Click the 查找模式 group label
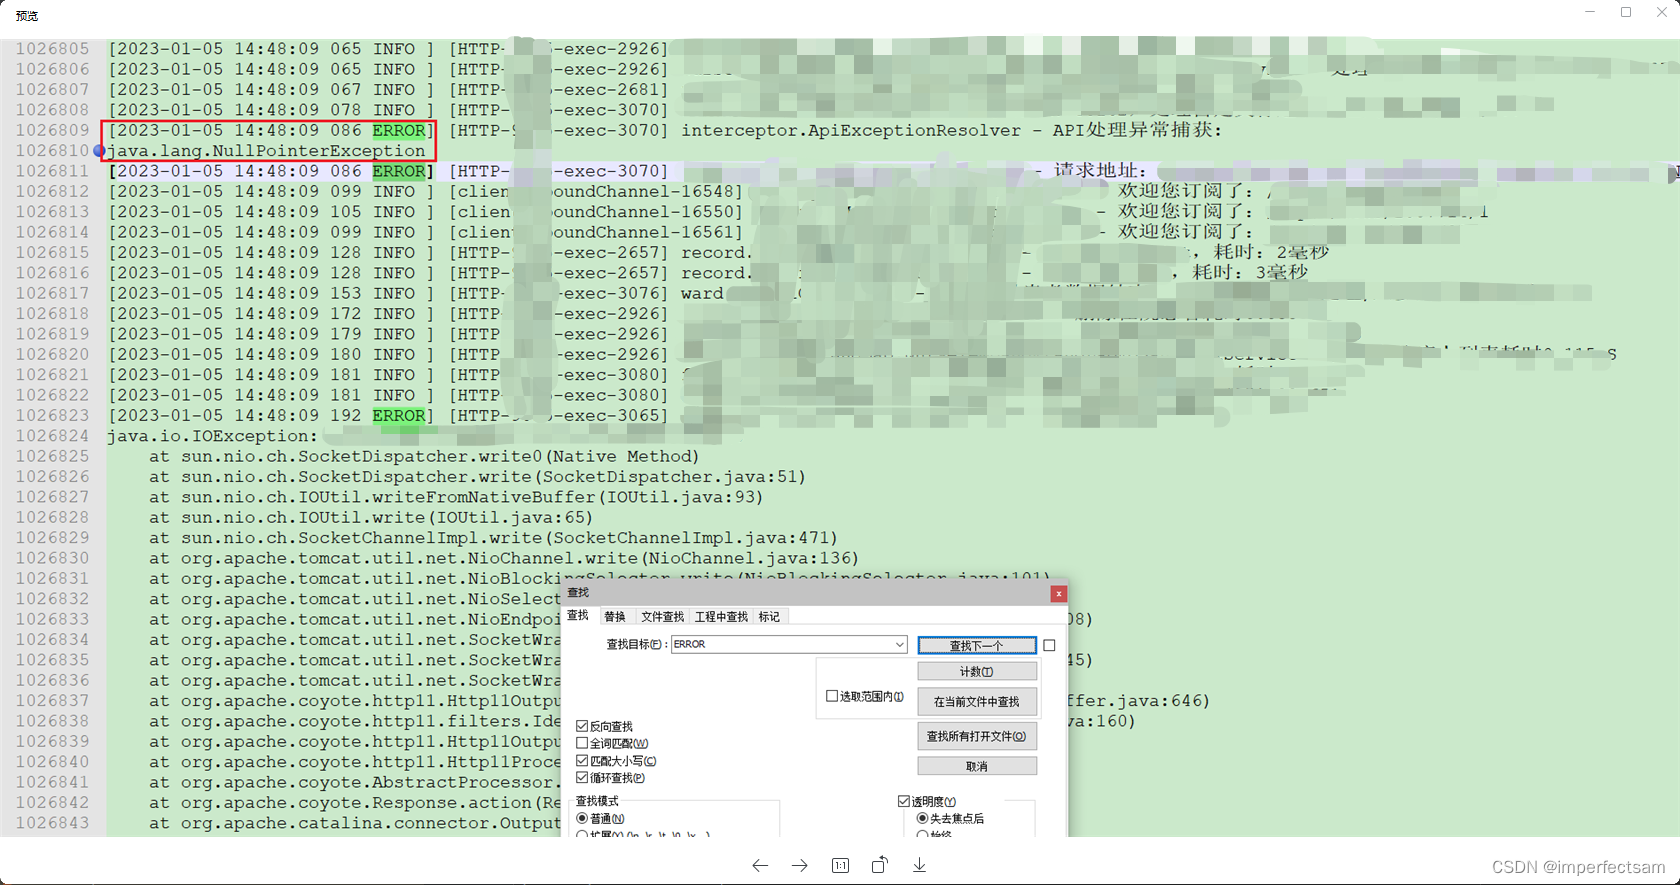 597,801
